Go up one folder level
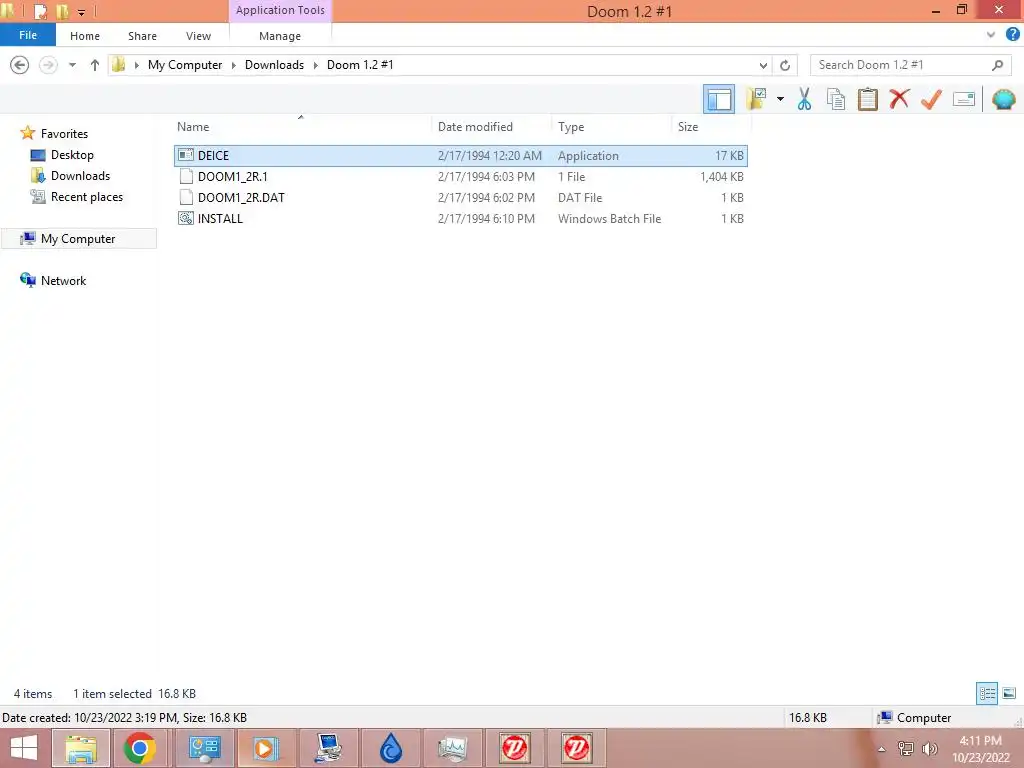The width and height of the screenshot is (1024, 768). [95, 65]
